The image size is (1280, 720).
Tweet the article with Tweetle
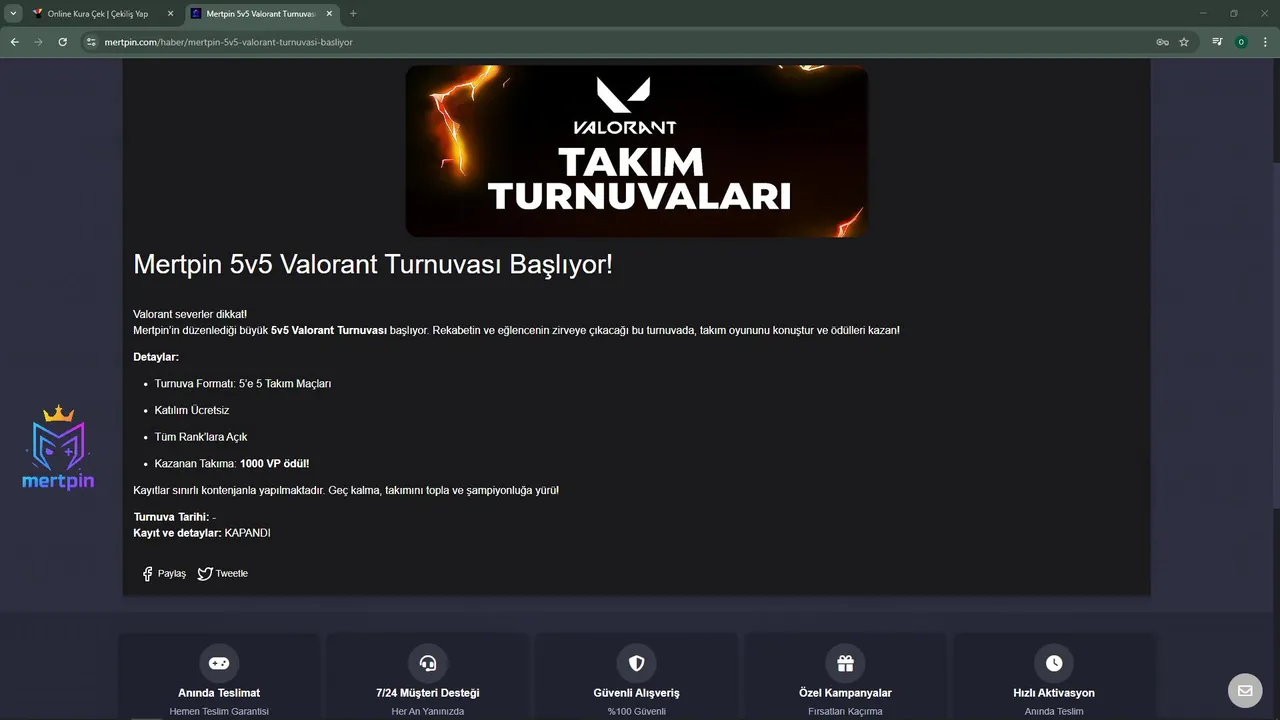pyautogui.click(x=223, y=574)
